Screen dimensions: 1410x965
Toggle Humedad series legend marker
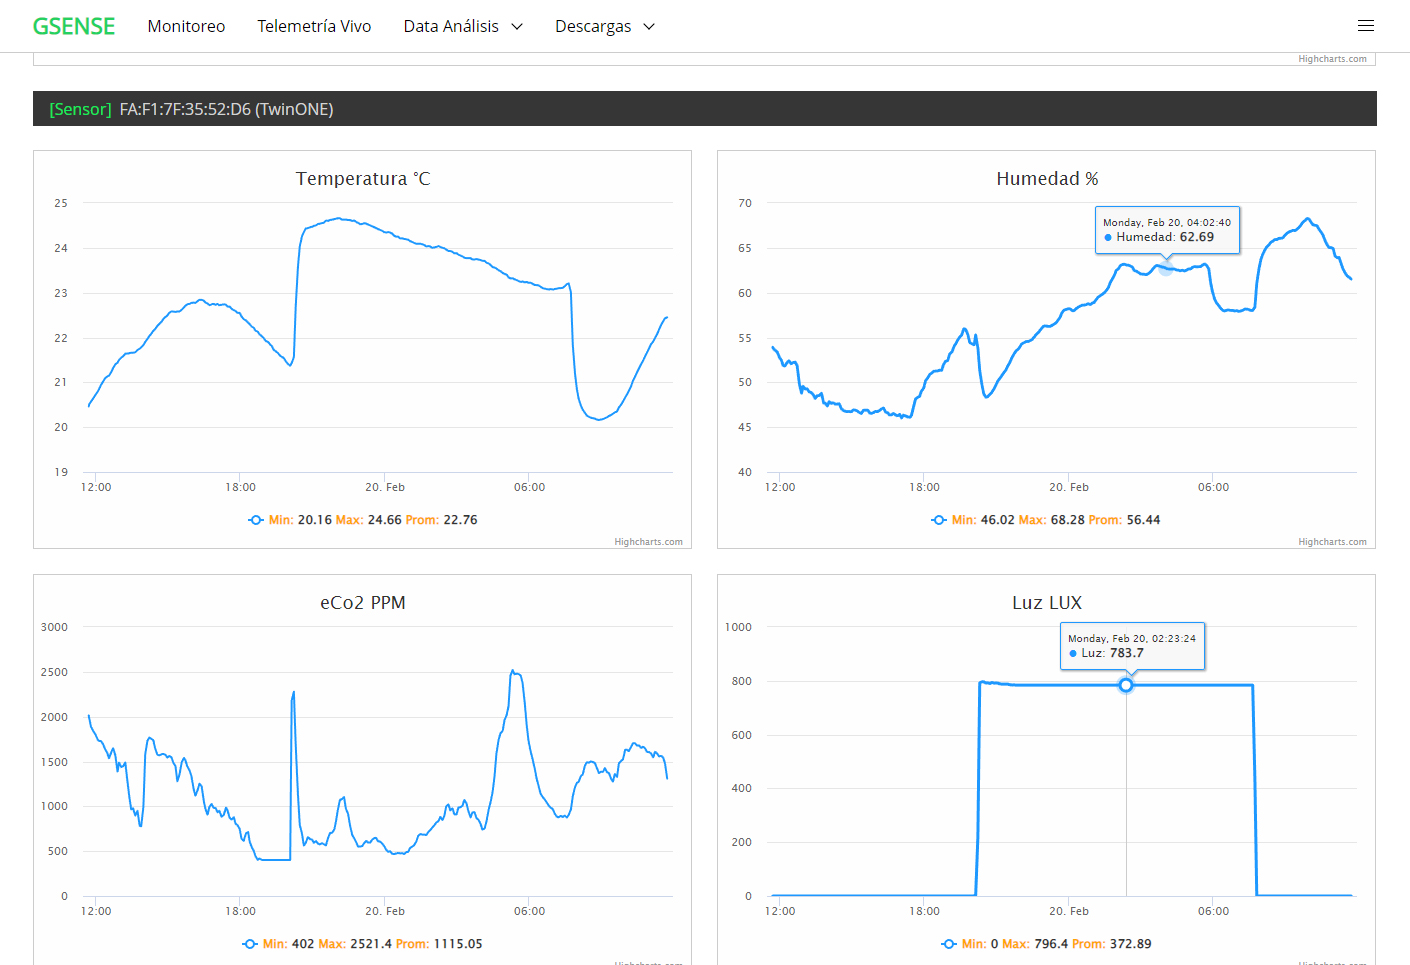coord(939,520)
